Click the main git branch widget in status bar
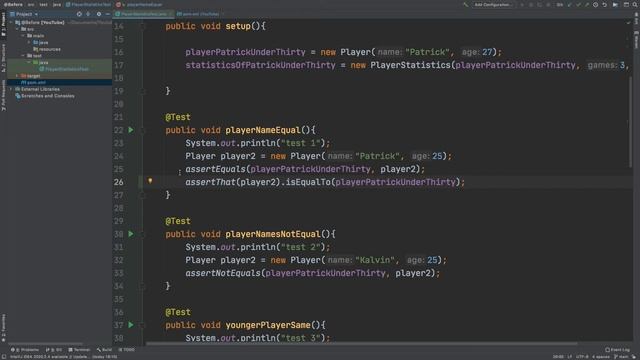The image size is (640, 360). point(621,357)
